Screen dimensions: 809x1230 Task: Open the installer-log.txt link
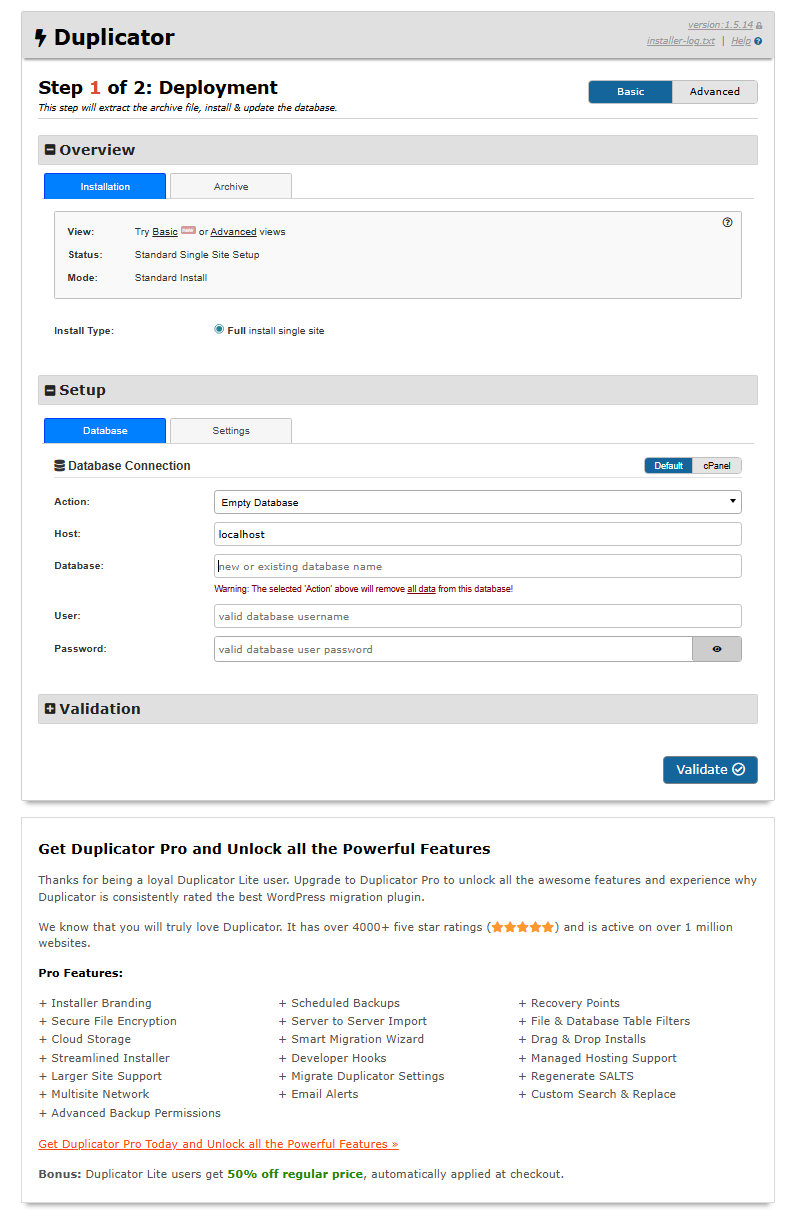pyautogui.click(x=681, y=41)
